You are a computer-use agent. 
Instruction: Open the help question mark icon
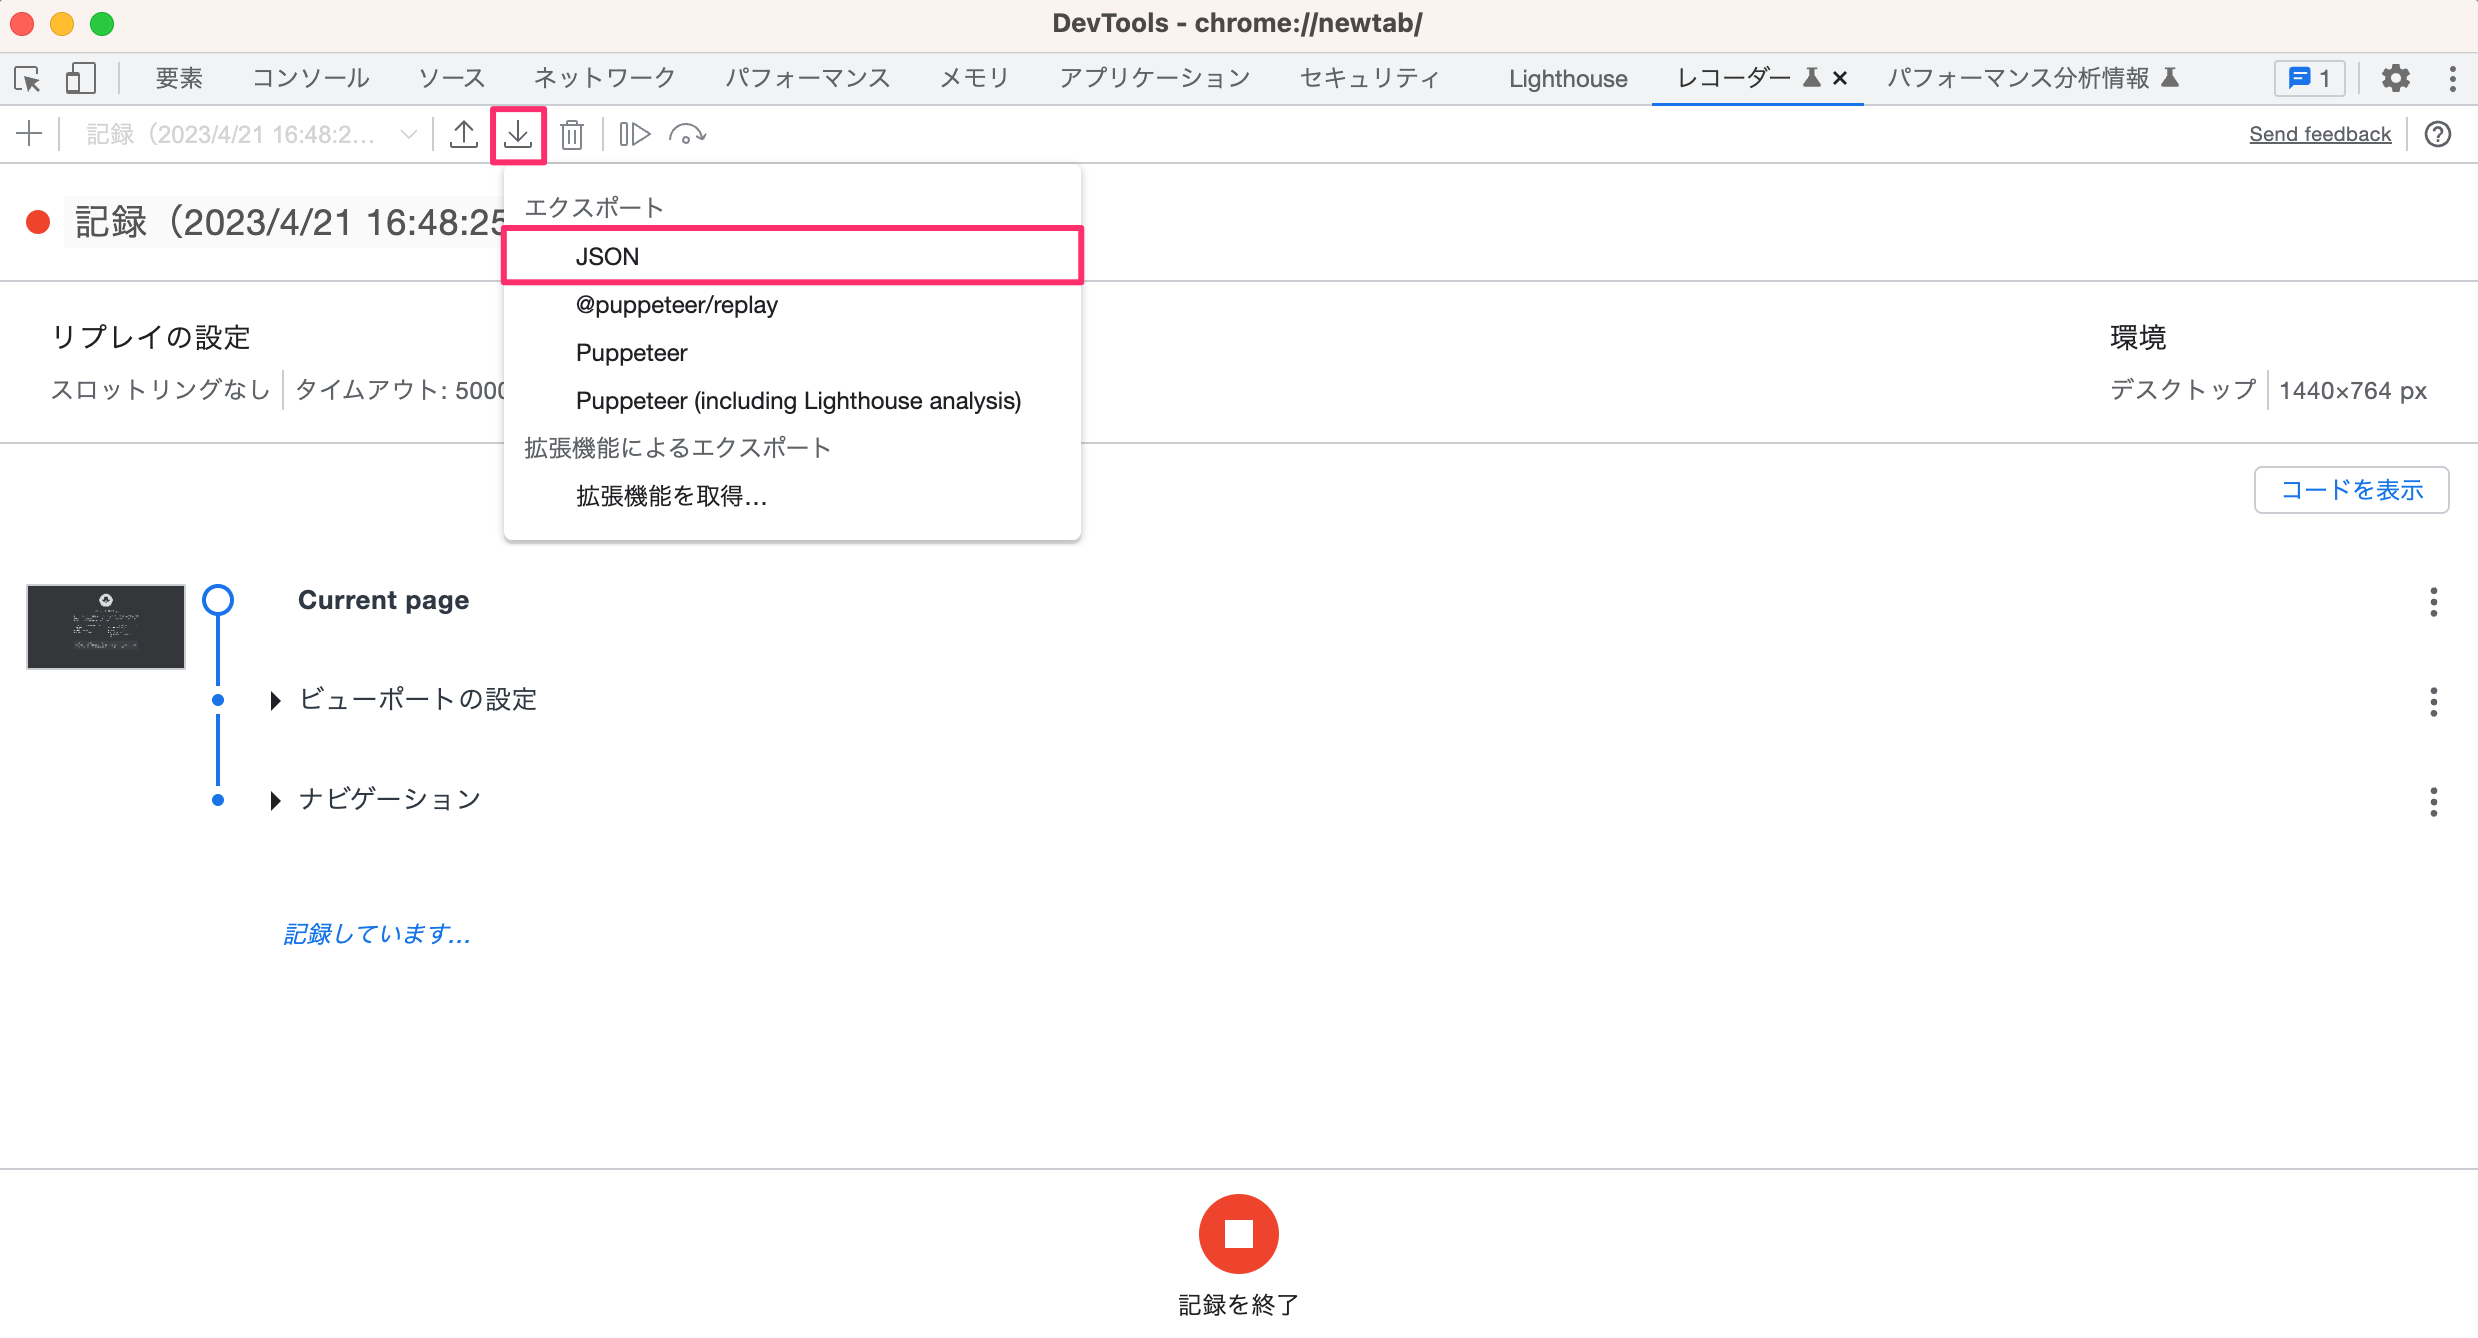click(2438, 134)
